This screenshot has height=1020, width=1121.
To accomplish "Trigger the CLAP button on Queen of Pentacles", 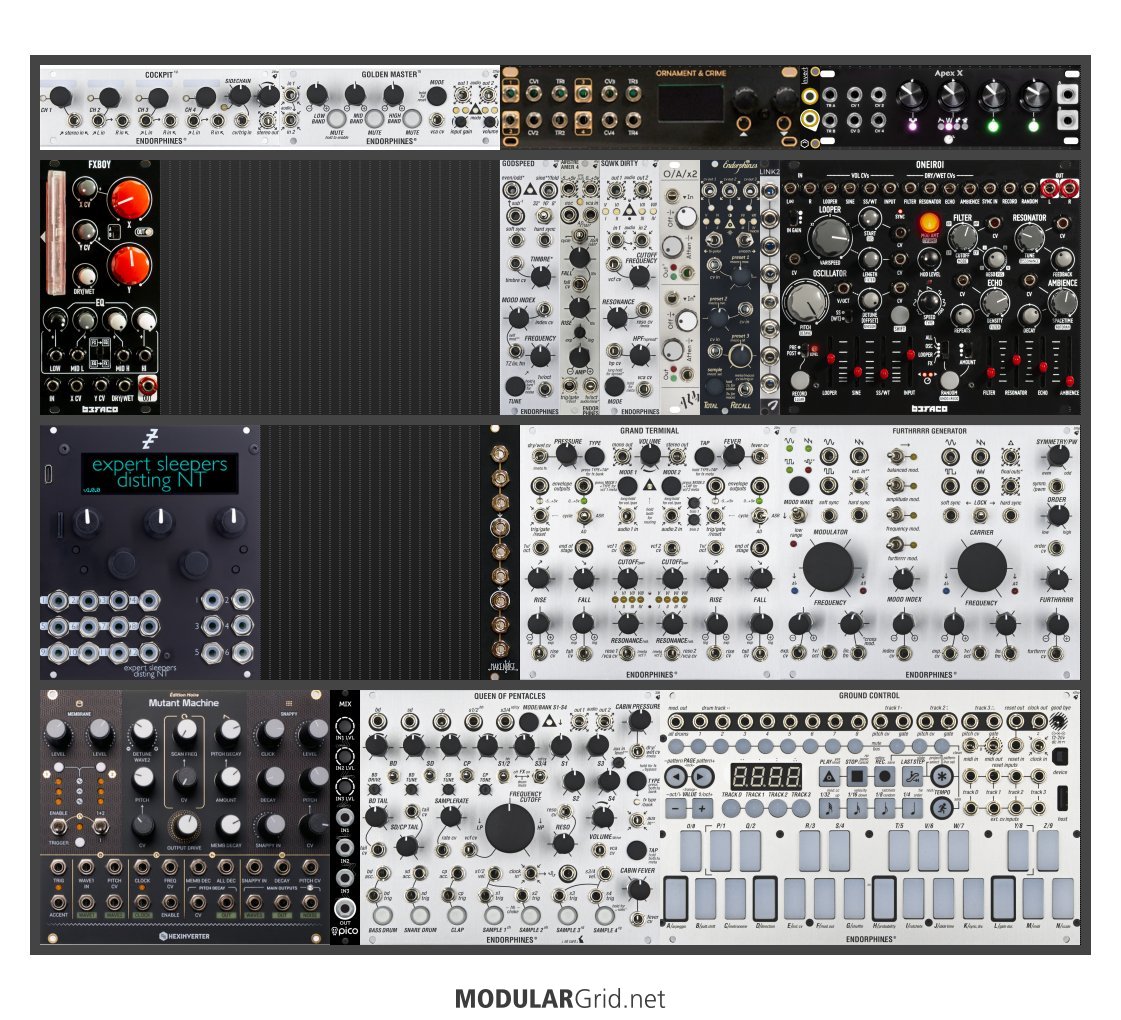I will point(457,916).
